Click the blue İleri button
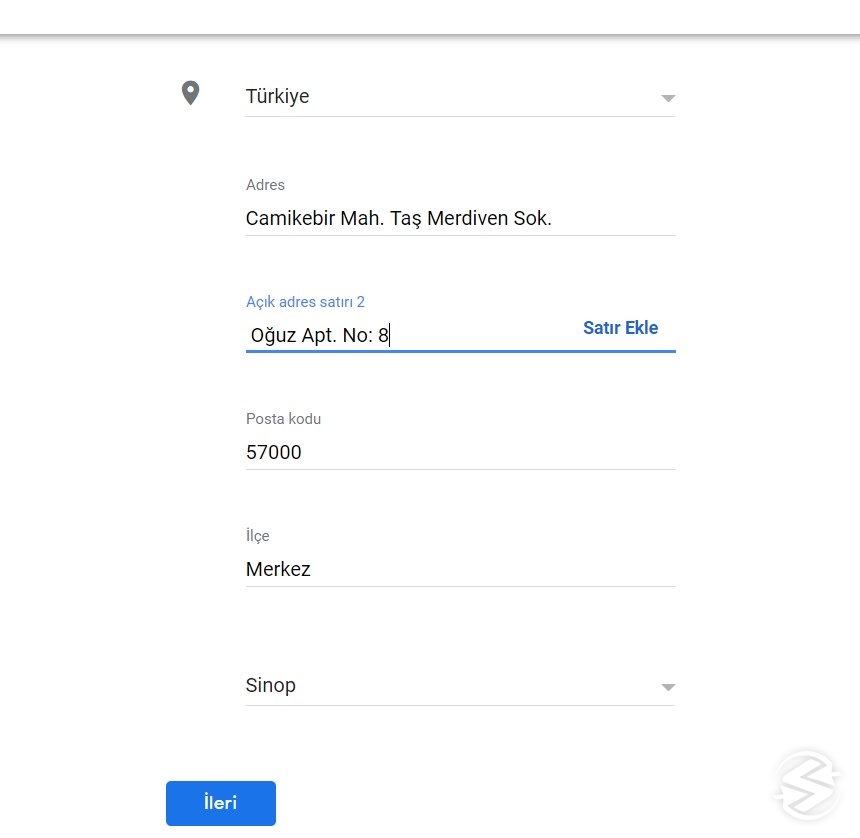The width and height of the screenshot is (860, 838). (x=220, y=803)
